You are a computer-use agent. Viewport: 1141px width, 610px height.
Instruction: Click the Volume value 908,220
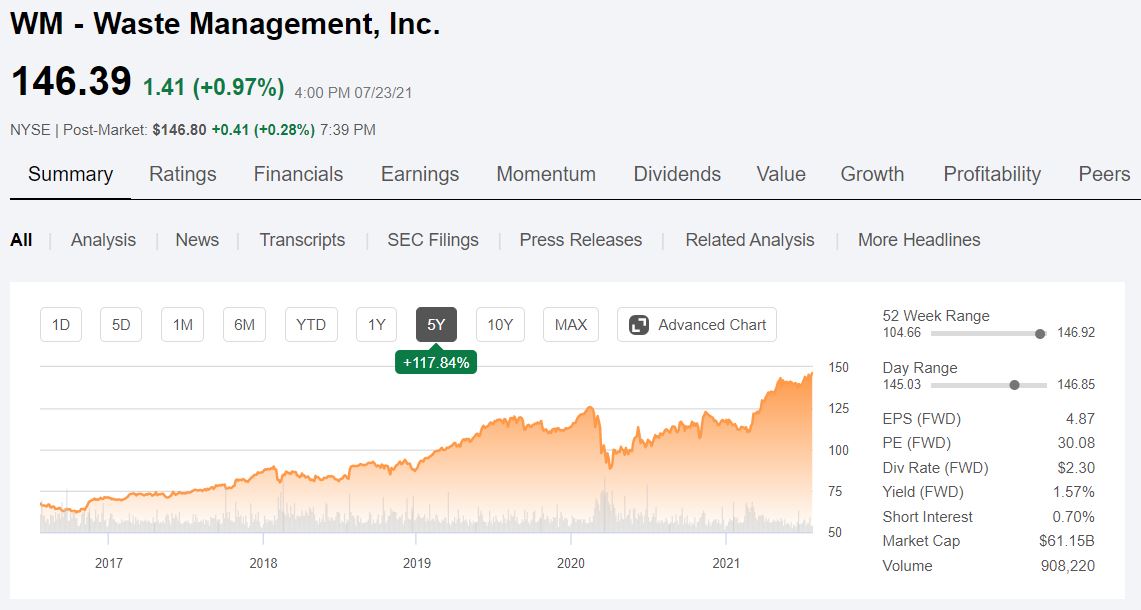(1068, 566)
